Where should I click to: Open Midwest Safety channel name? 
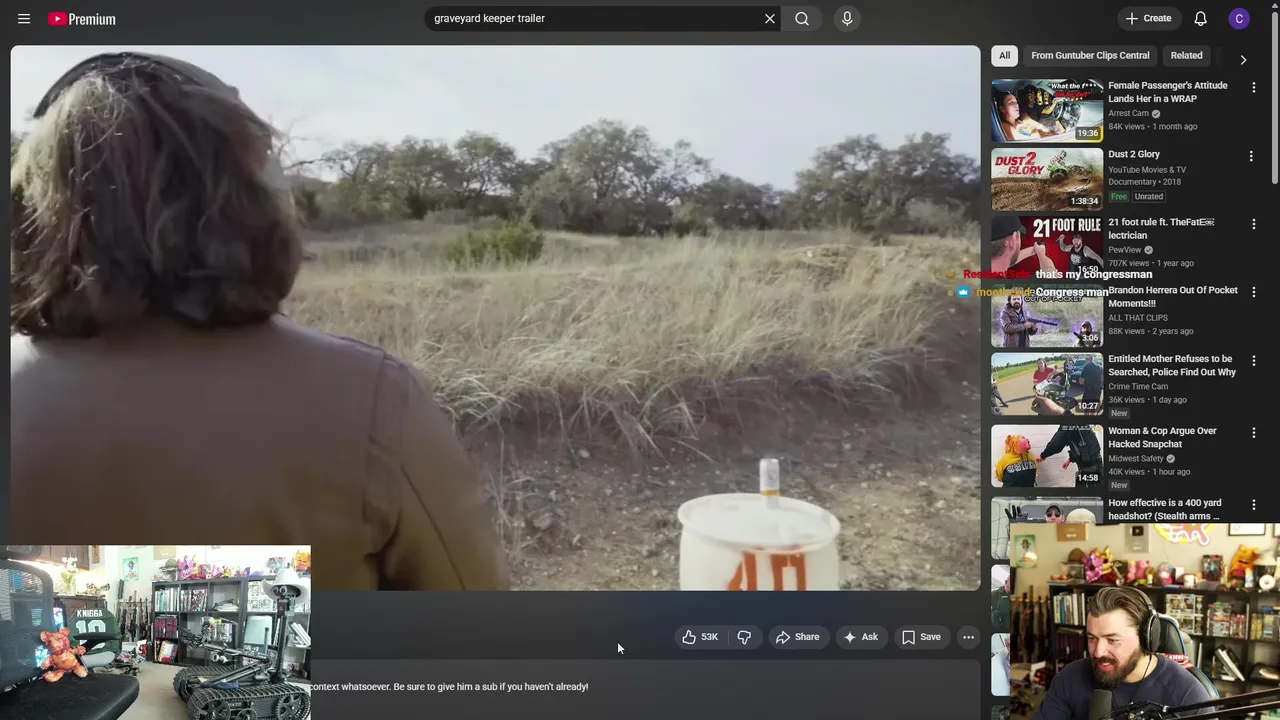(1136, 458)
